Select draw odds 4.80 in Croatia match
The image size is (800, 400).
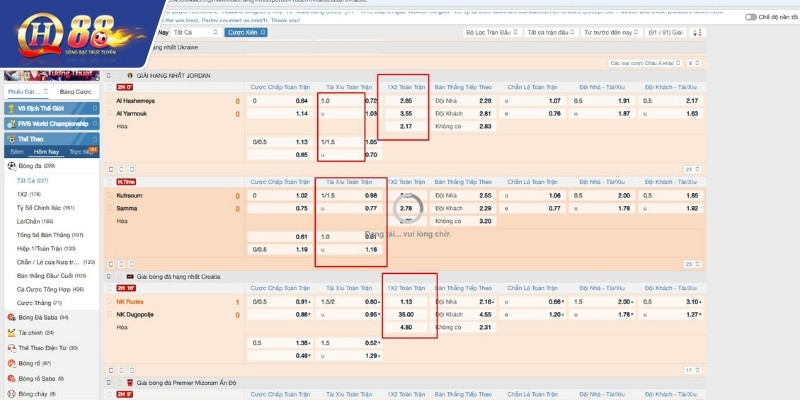[x=406, y=327]
